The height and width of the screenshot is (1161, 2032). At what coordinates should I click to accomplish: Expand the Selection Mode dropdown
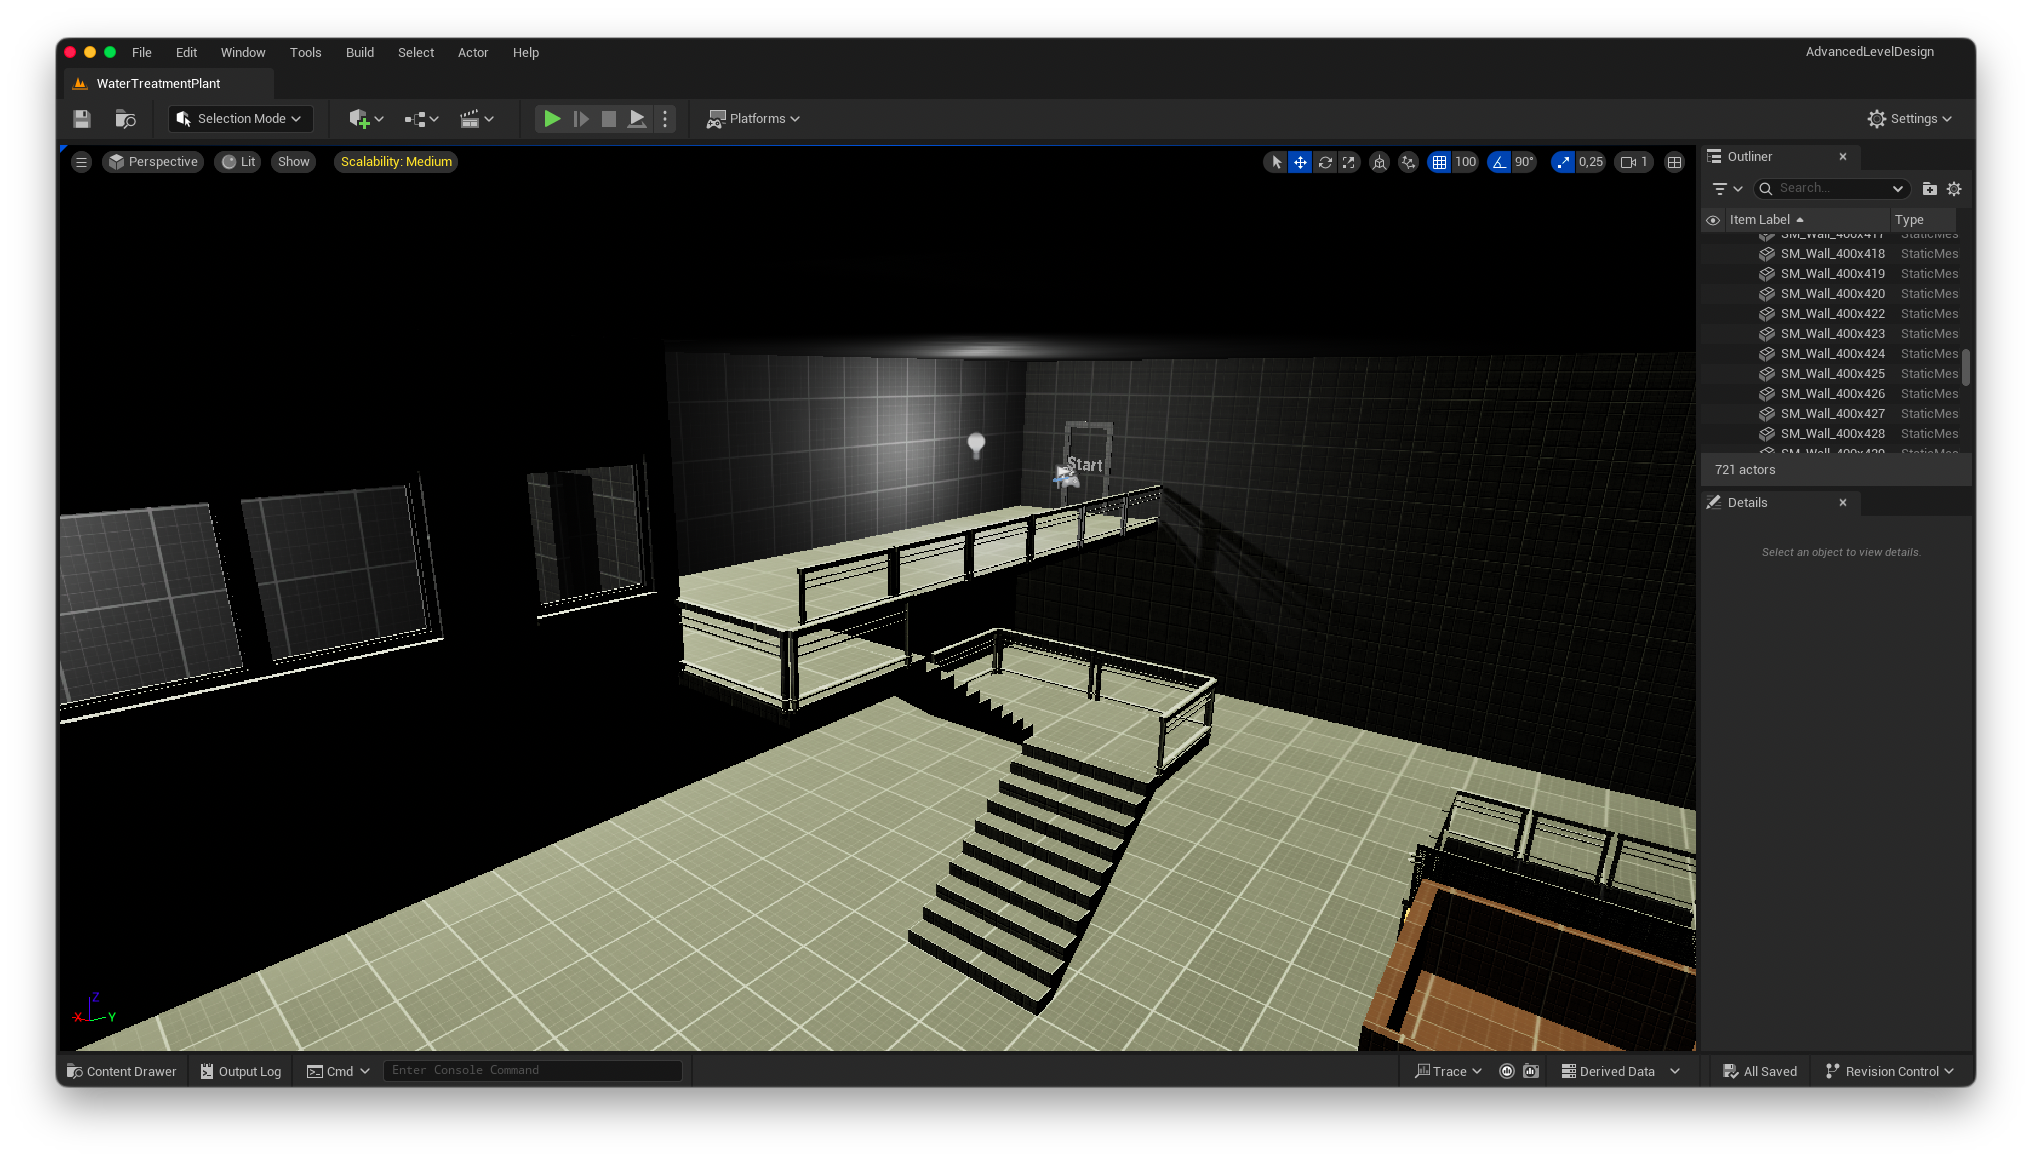coord(241,119)
